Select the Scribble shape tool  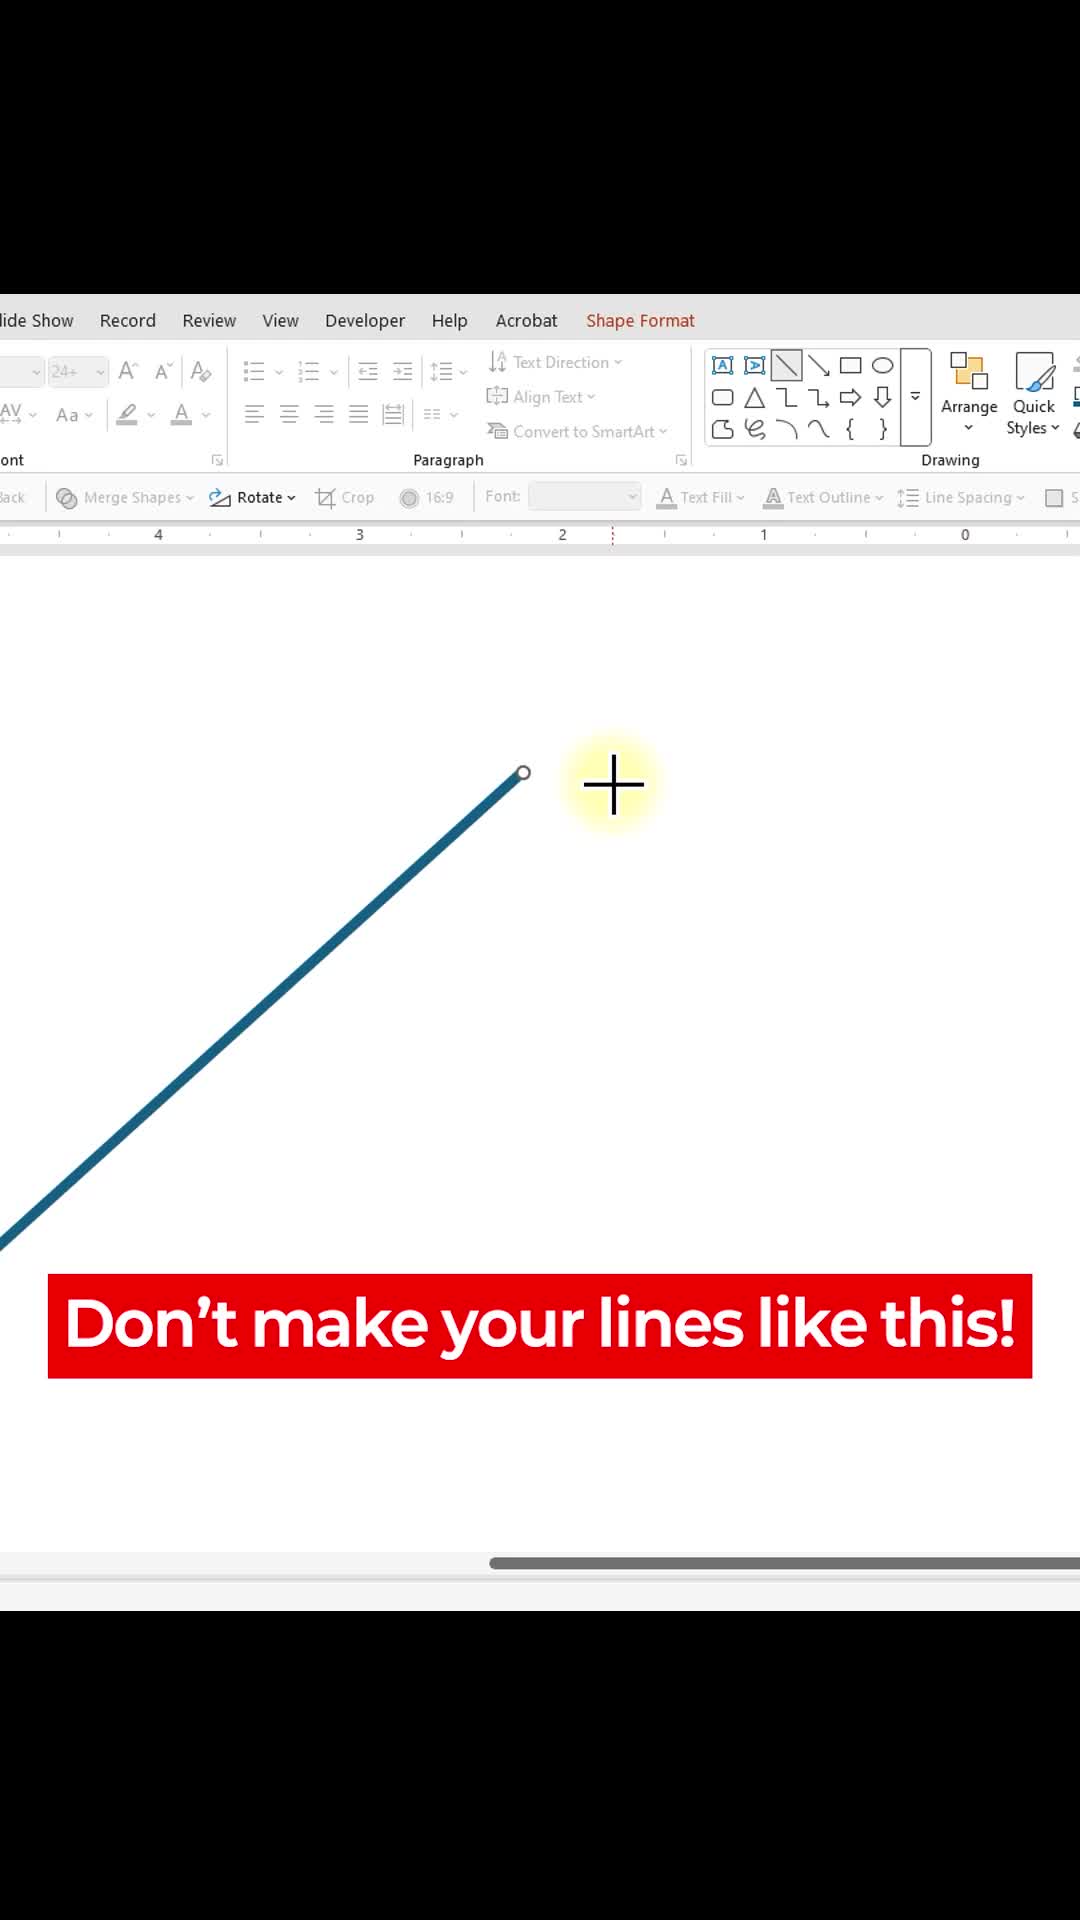pos(755,430)
